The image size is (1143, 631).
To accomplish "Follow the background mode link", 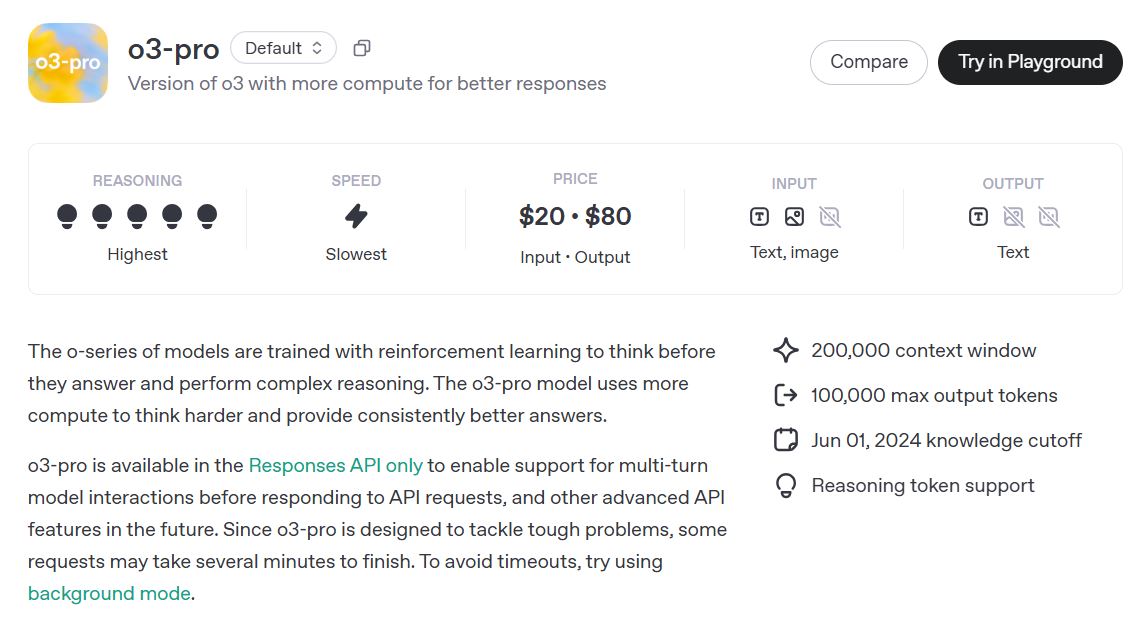I will 109,593.
